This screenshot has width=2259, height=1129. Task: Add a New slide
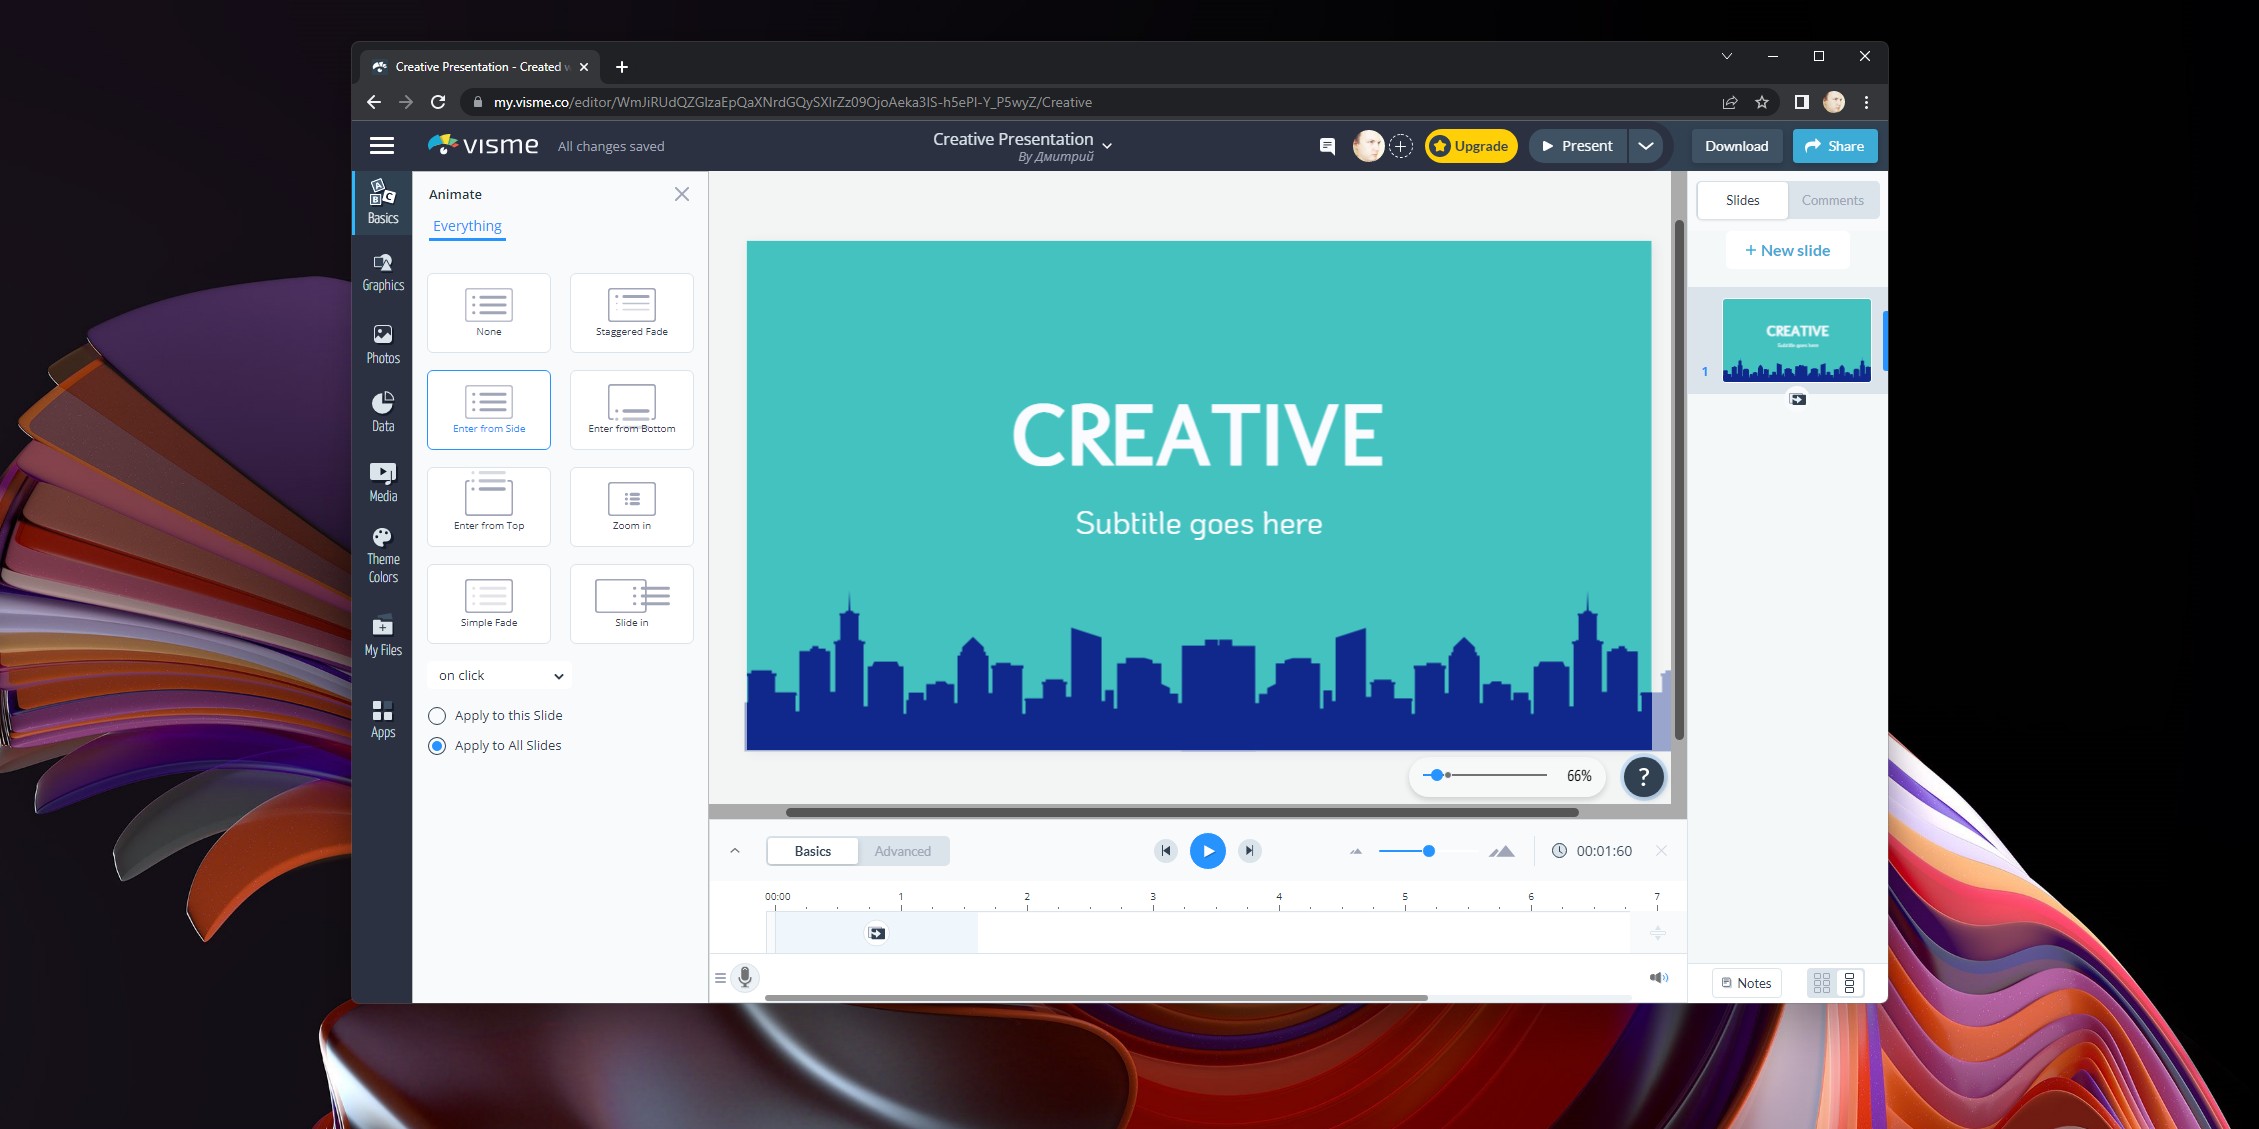(x=1786, y=249)
